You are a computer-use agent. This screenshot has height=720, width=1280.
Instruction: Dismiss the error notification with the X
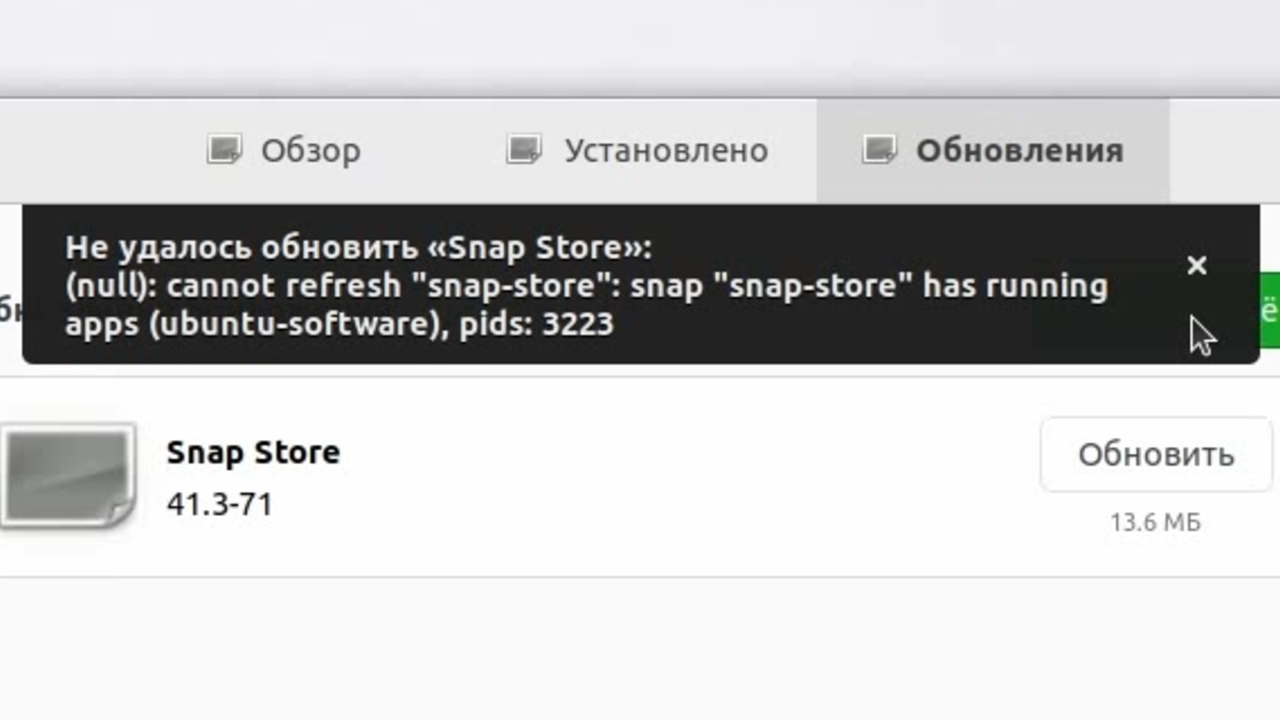pos(1196,265)
